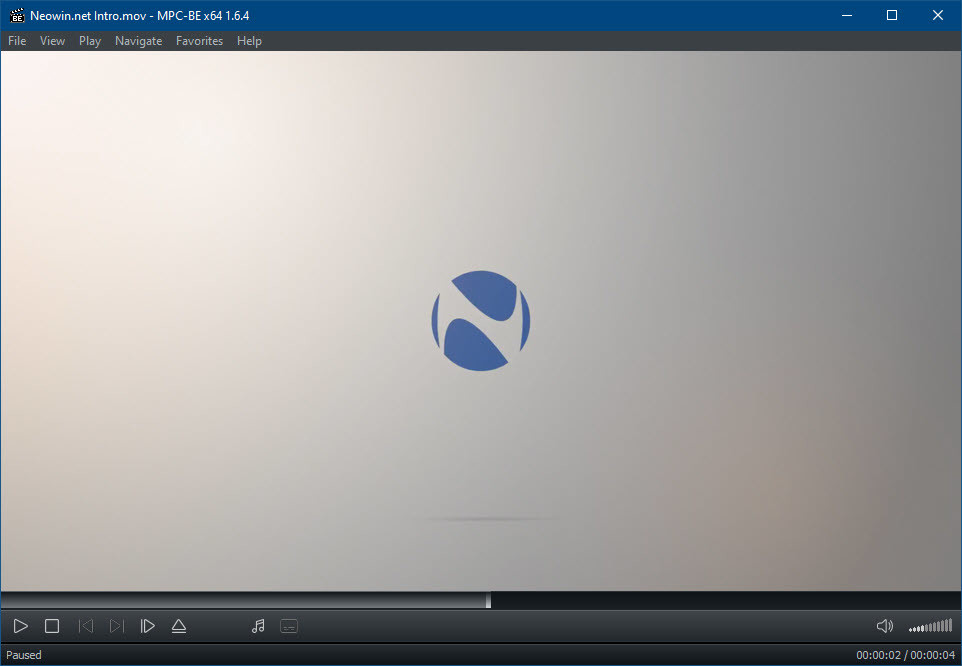The height and width of the screenshot is (666, 962).
Task: Open the subtitle track selector
Action: click(289, 626)
